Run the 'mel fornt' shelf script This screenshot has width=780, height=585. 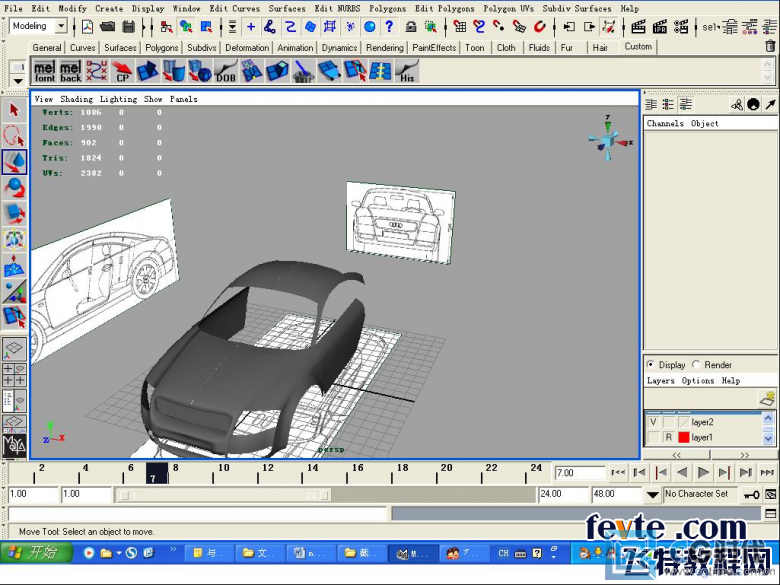[44, 71]
